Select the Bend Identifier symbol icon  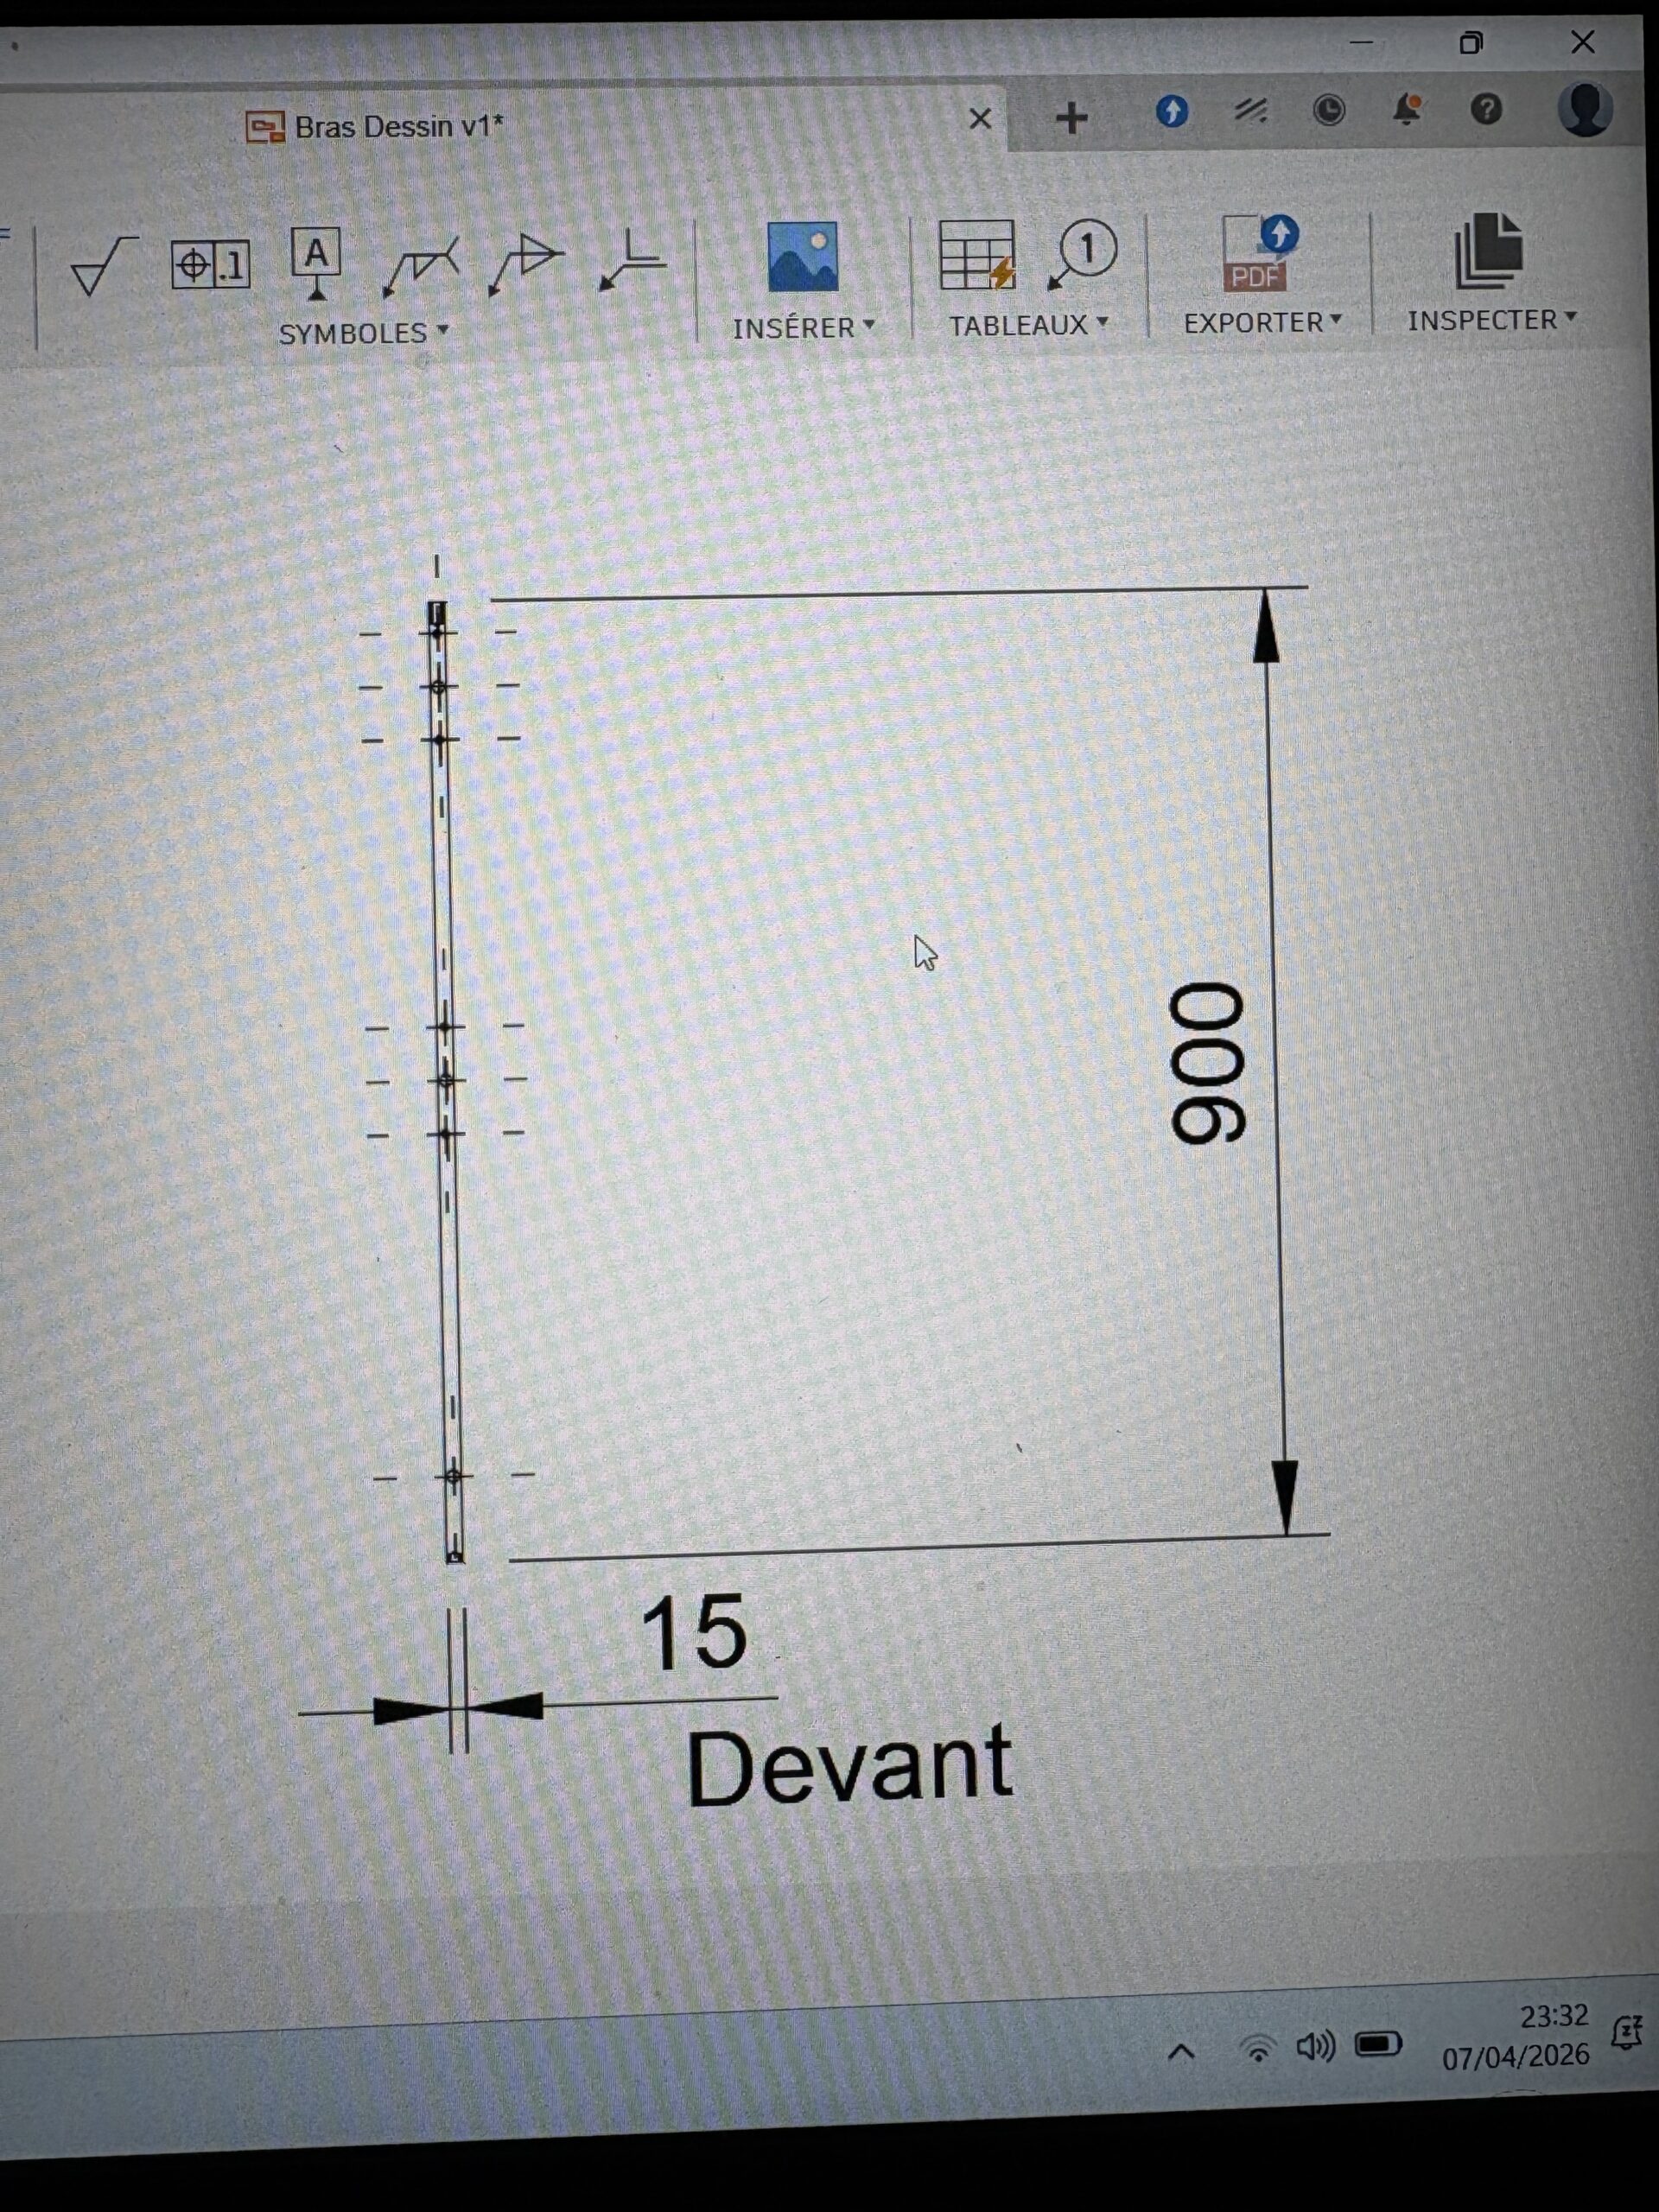click(633, 260)
